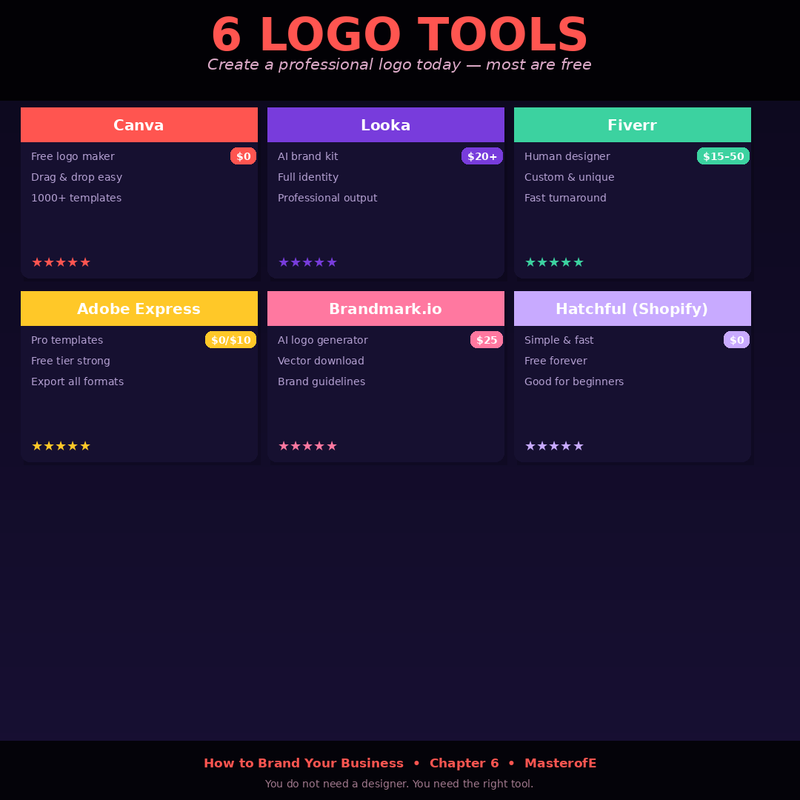800x800 pixels.
Task: Click 'AI brand kit' text
Action: point(308,156)
